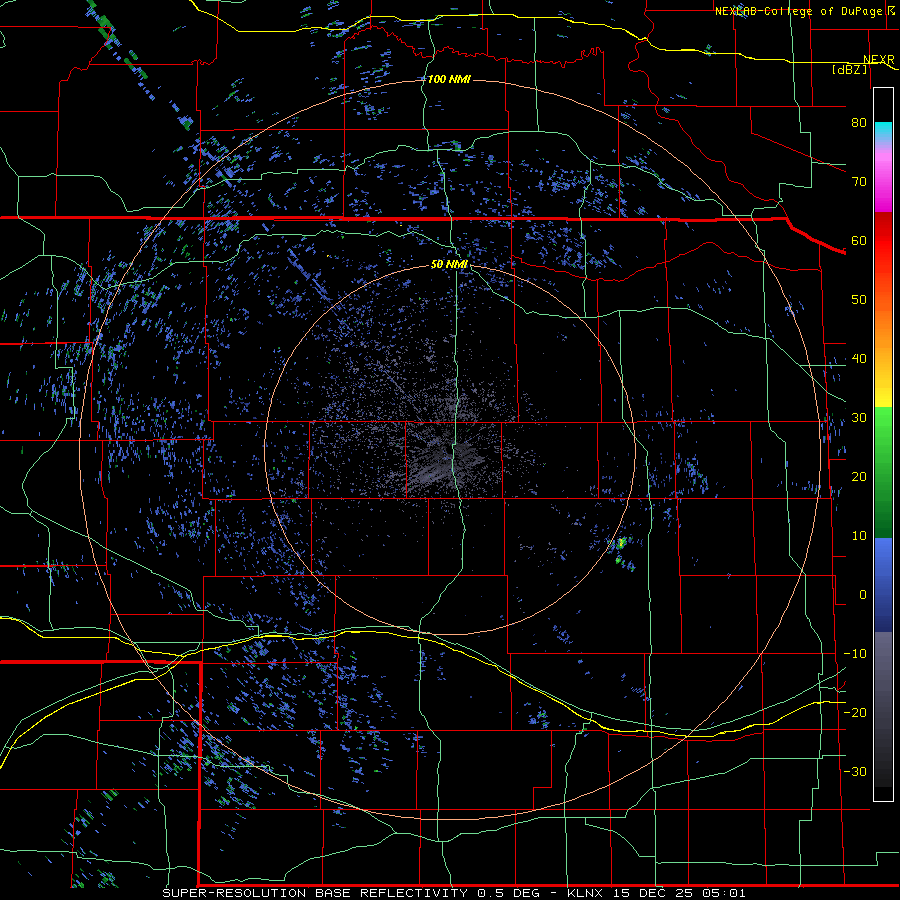Image resolution: width=900 pixels, height=900 pixels.
Task: Click the 80 value on the dBZ scale
Action: (x=859, y=123)
